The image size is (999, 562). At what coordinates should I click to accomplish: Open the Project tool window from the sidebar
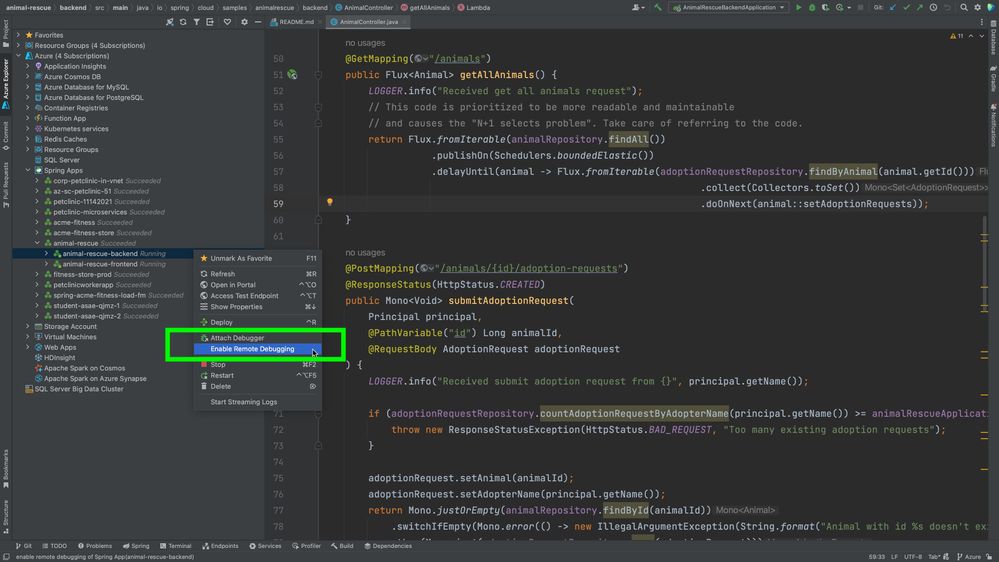pos(6,33)
